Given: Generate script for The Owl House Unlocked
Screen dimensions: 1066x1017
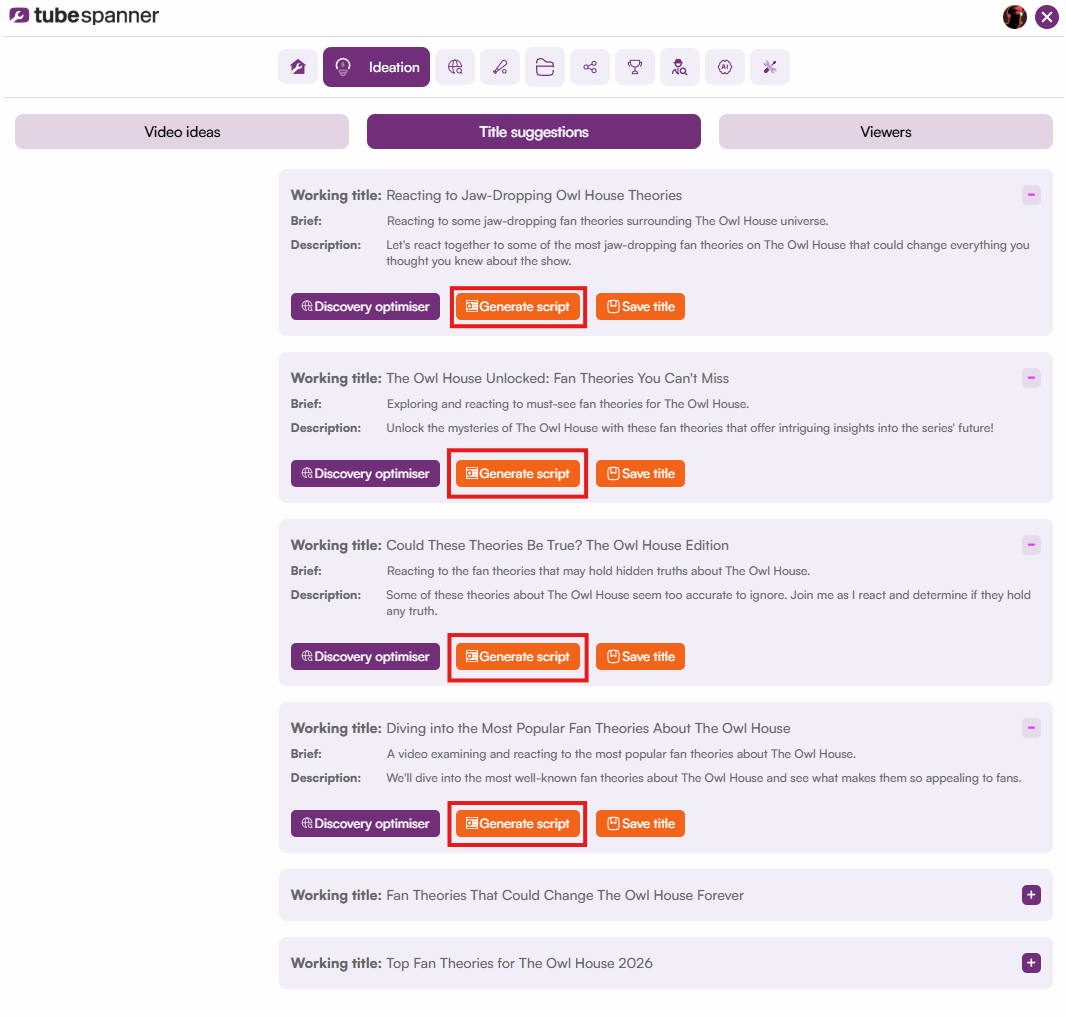Looking at the screenshot, I should tap(517, 474).
